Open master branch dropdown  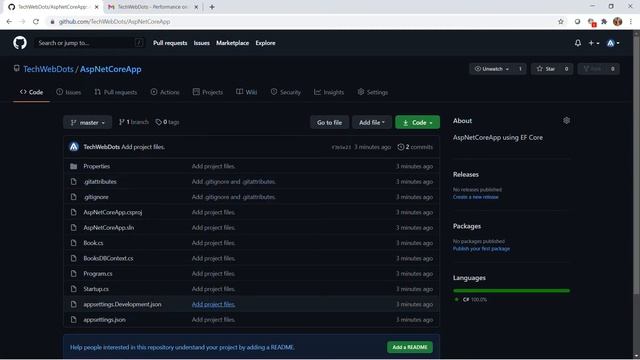pos(88,122)
